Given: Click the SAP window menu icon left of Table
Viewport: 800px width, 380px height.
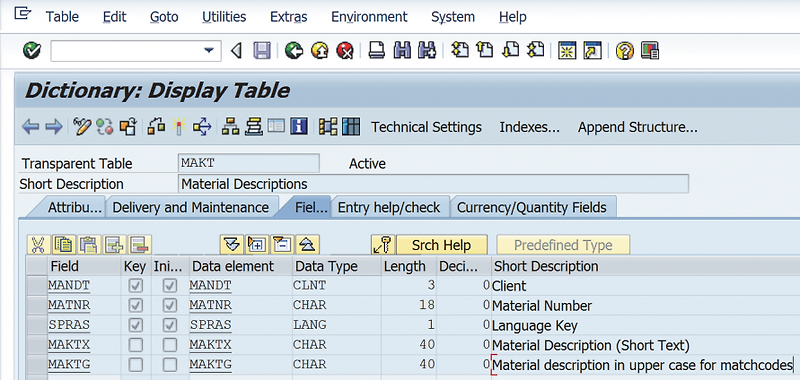Looking at the screenshot, I should click(23, 14).
